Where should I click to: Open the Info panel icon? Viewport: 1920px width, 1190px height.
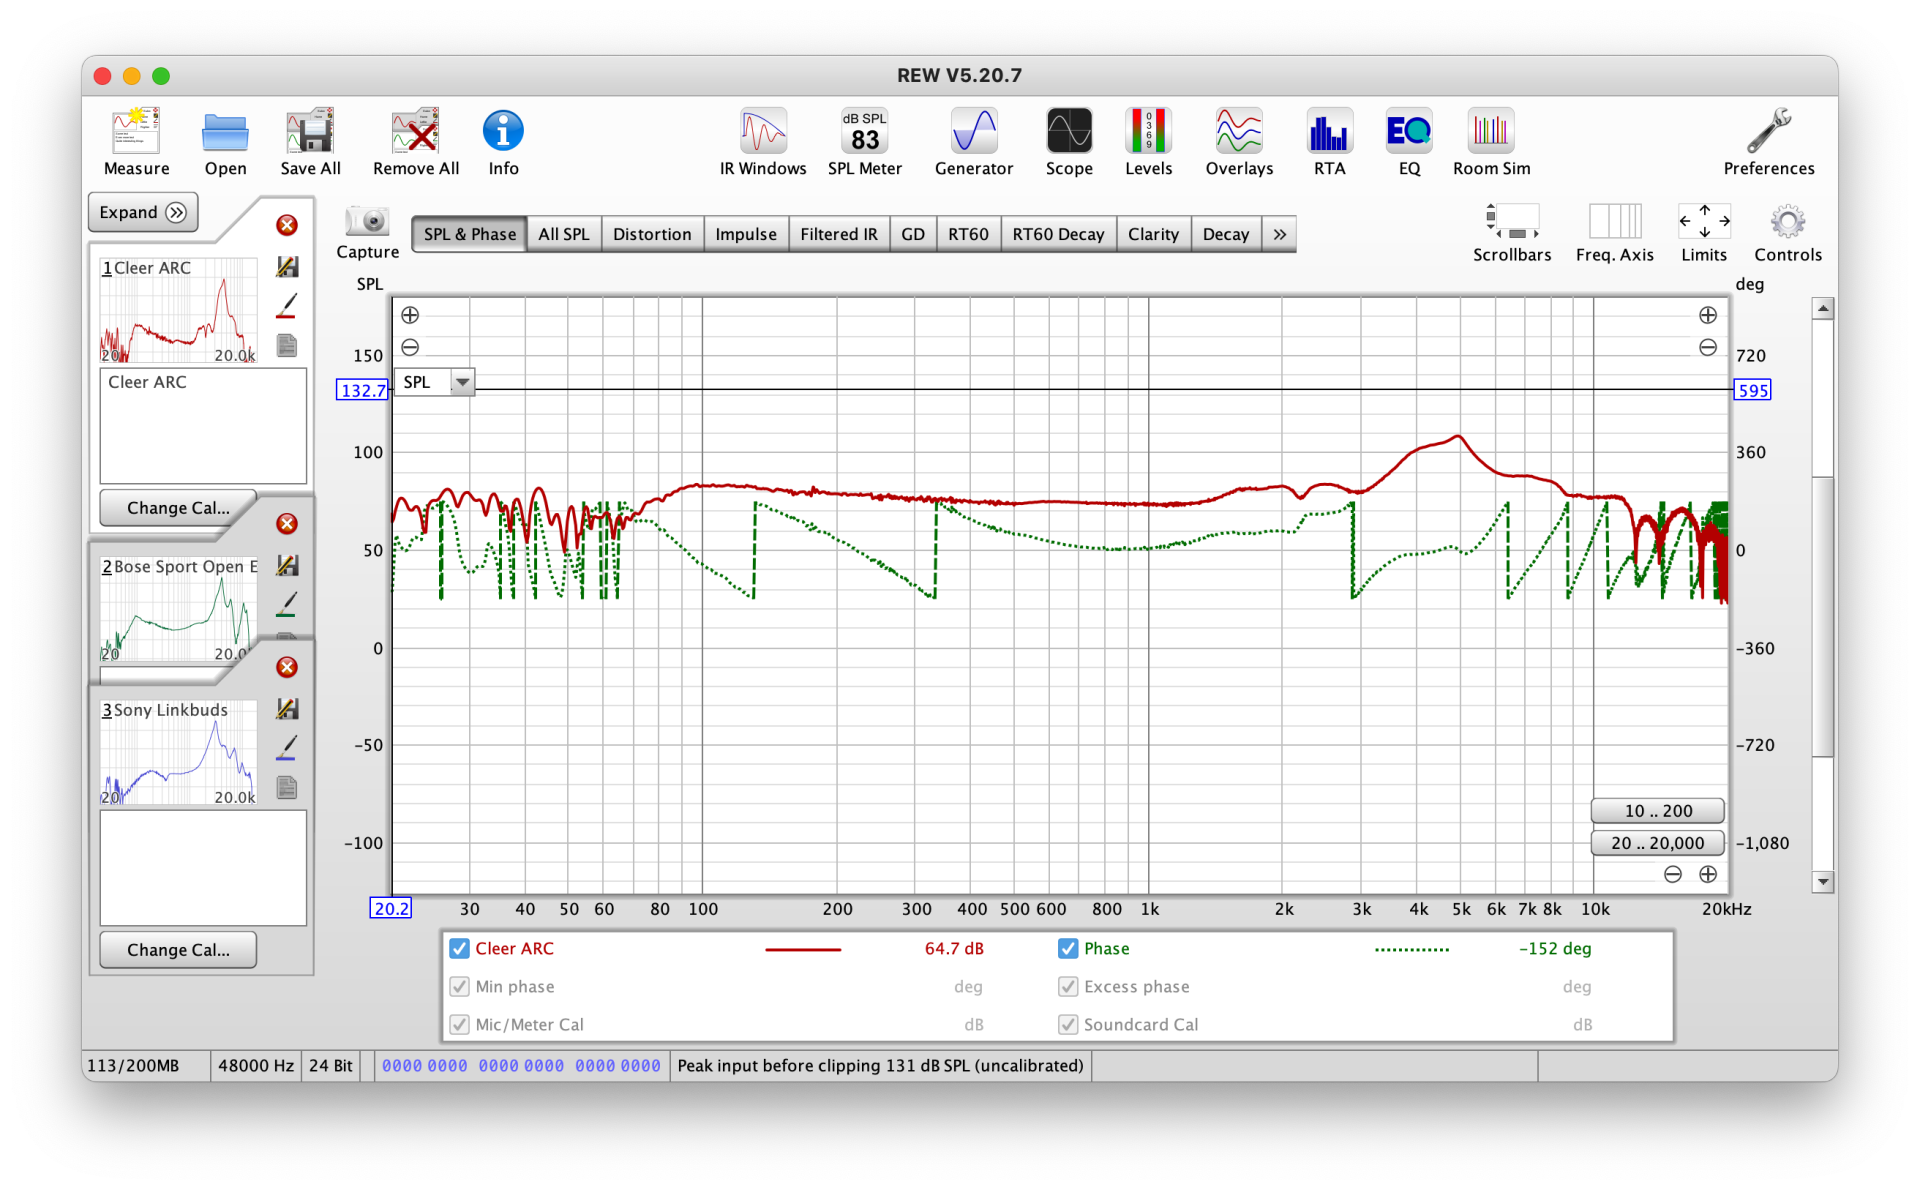coord(503,131)
